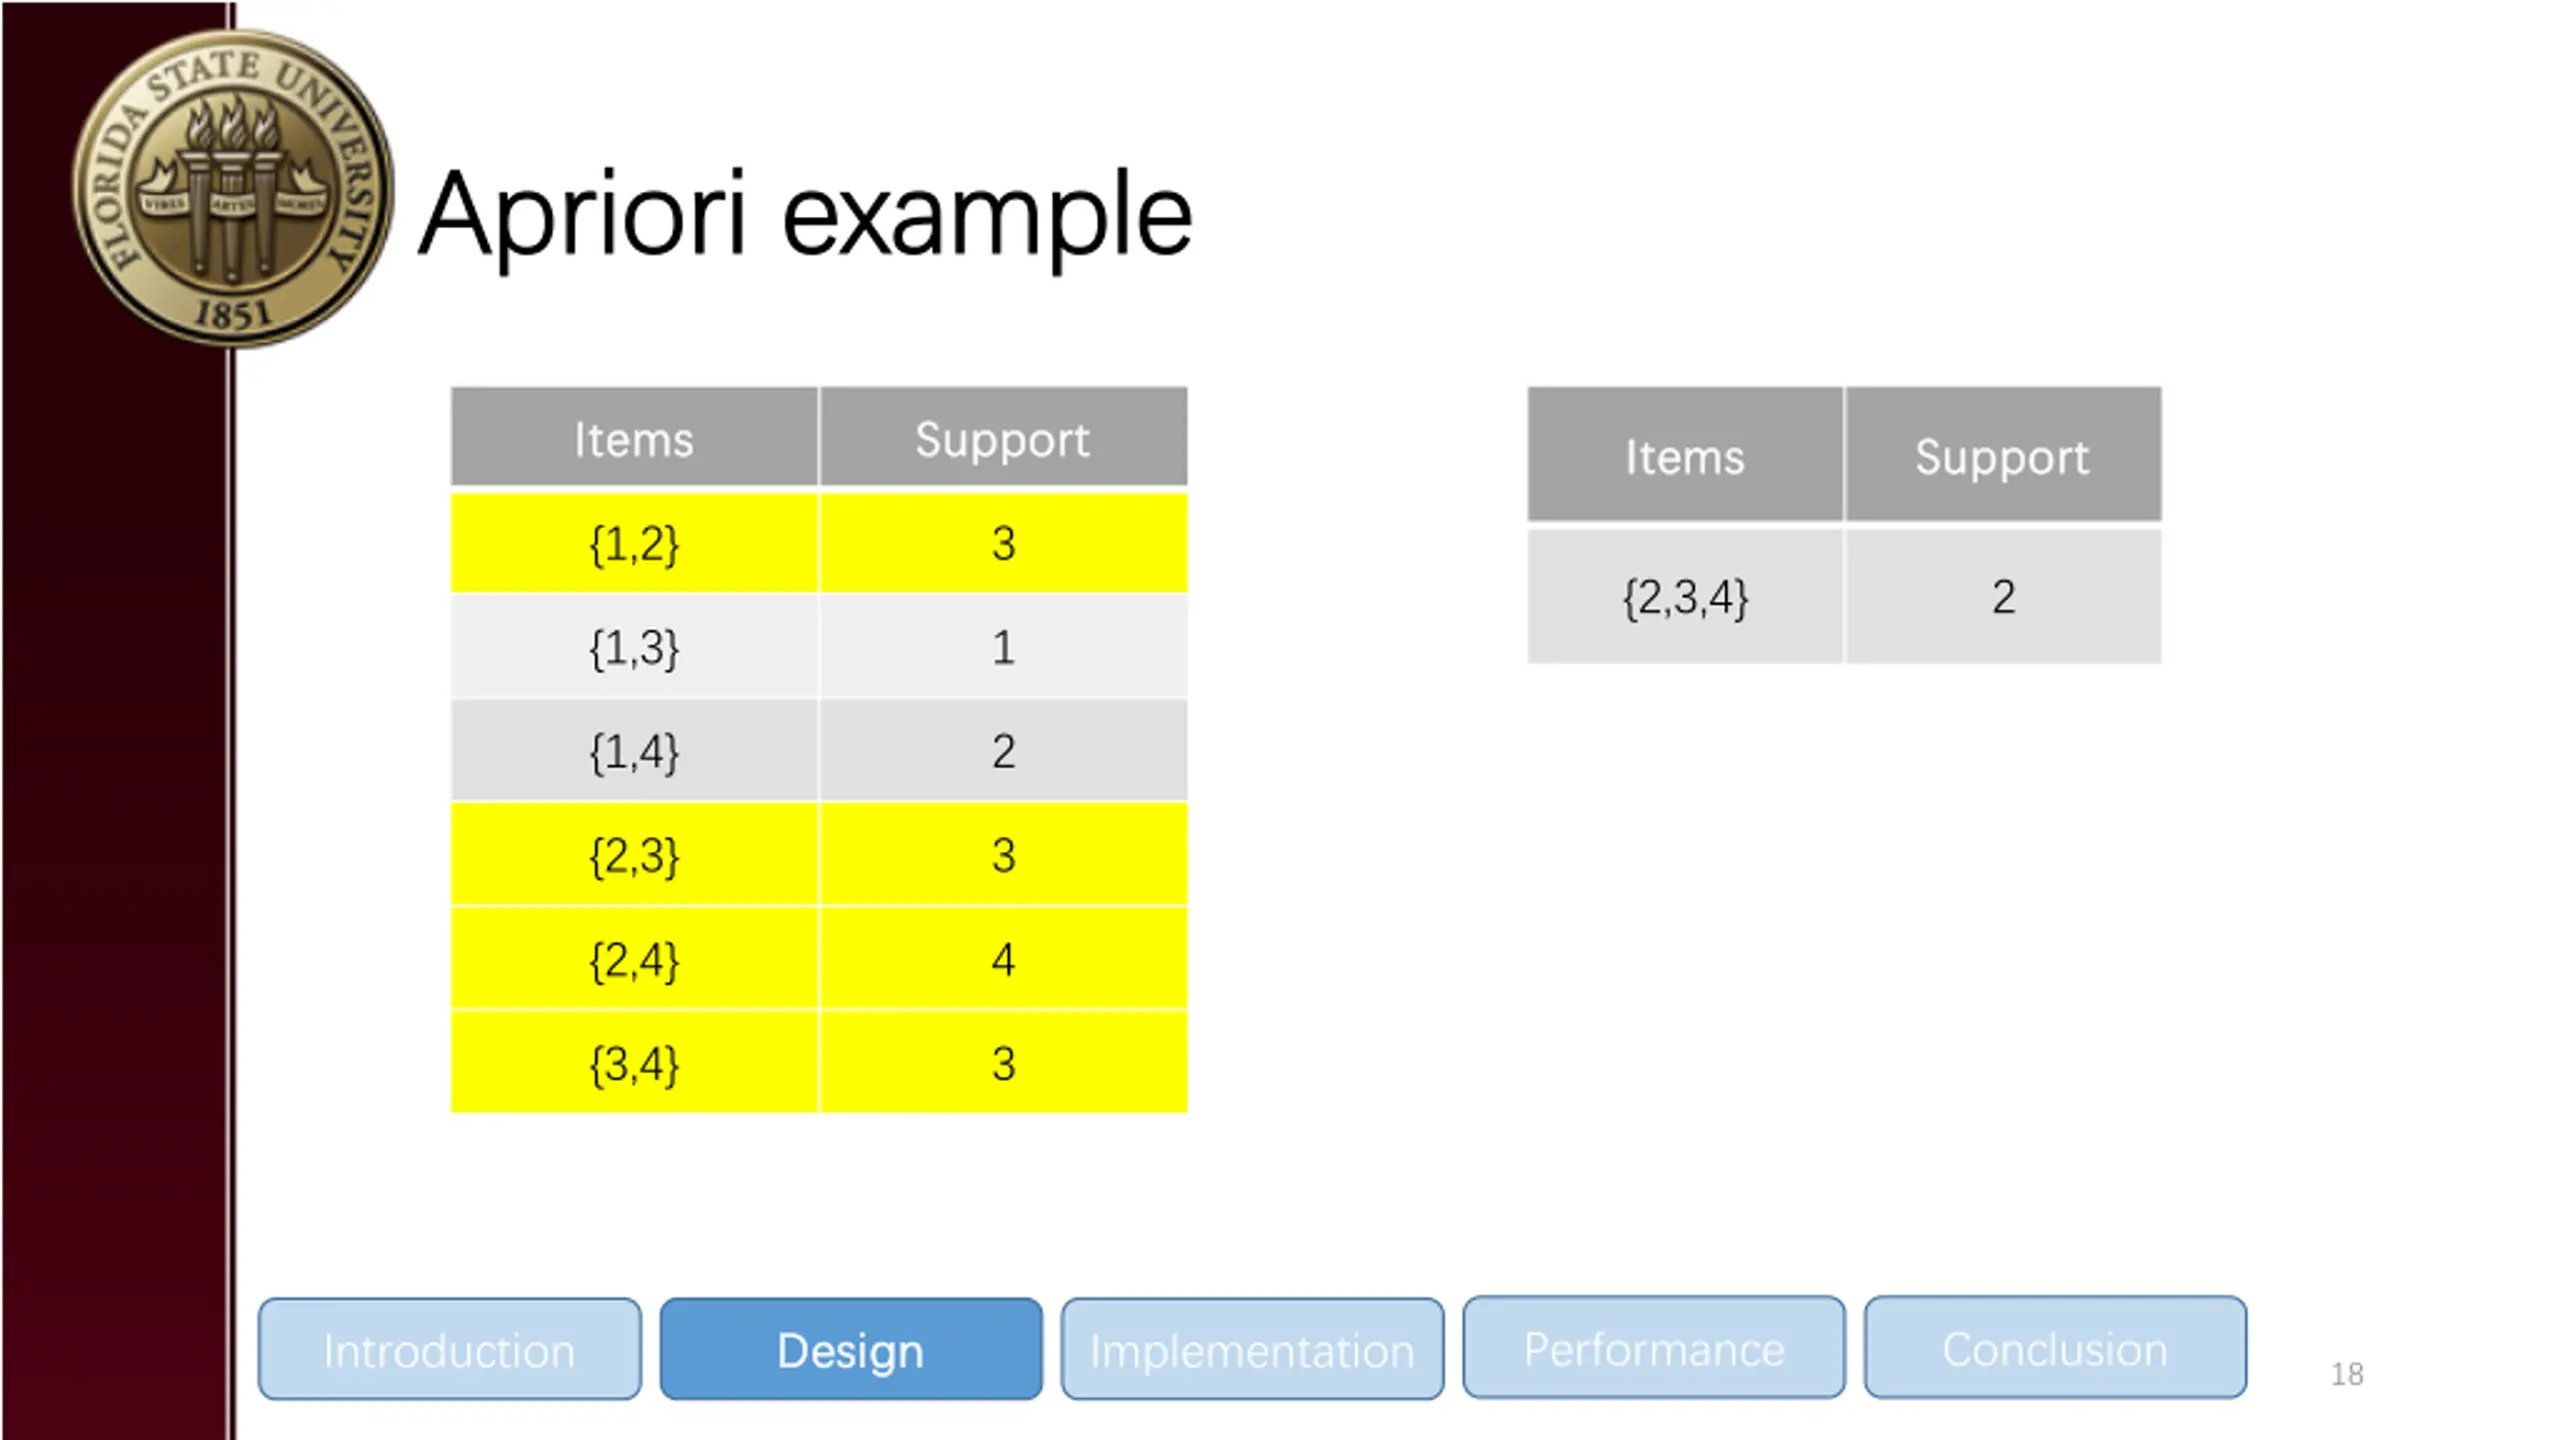2560x1440 pixels.
Task: Click the slide title 'Apriori example'
Action: pyautogui.click(x=805, y=215)
